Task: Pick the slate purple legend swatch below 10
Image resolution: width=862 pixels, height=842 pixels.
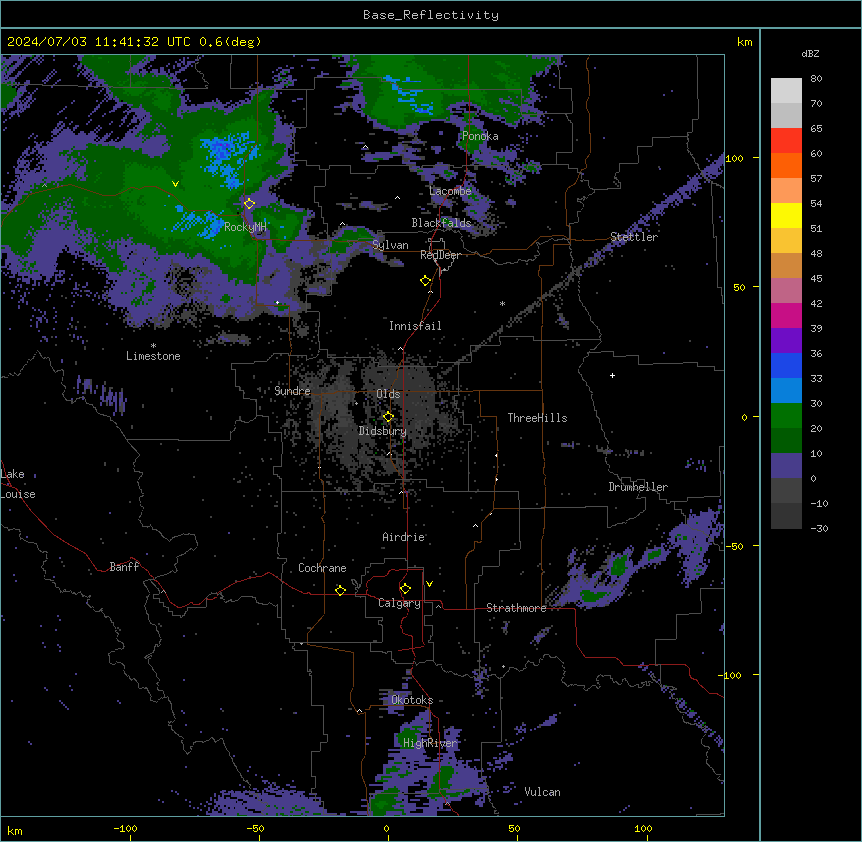Action: [x=786, y=466]
